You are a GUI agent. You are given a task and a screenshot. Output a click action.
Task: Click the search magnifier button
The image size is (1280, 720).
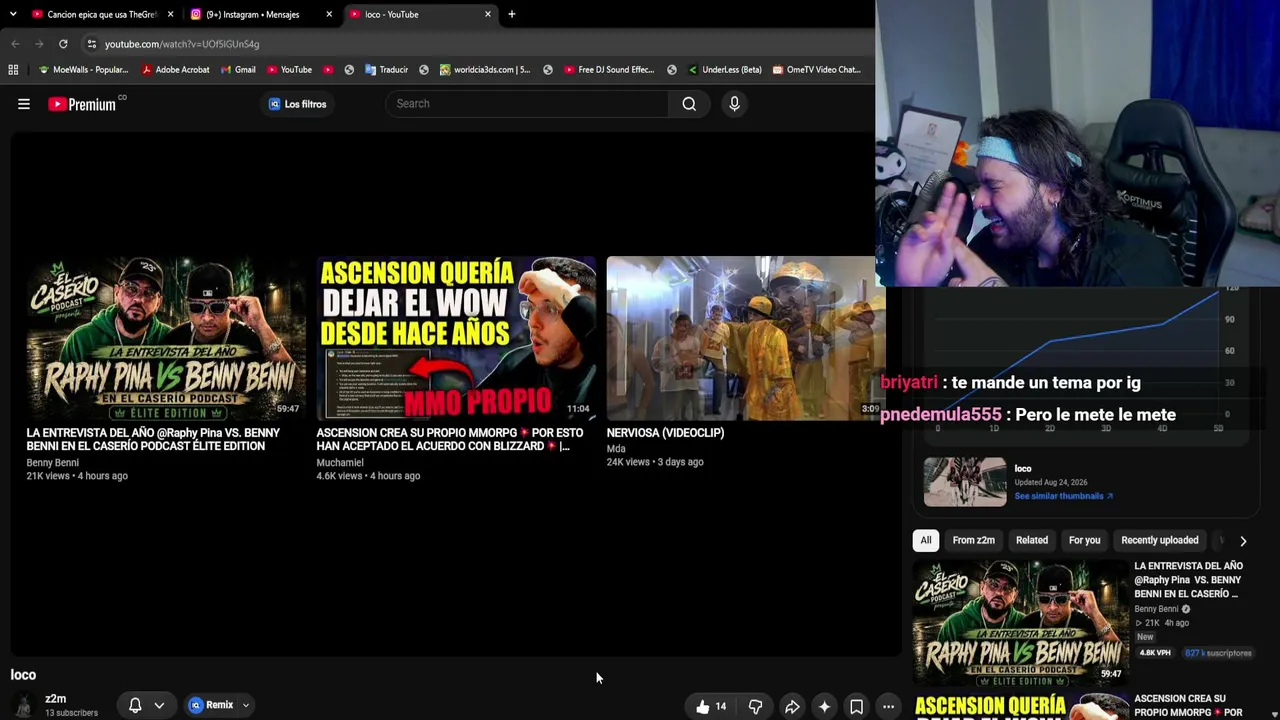coord(689,104)
